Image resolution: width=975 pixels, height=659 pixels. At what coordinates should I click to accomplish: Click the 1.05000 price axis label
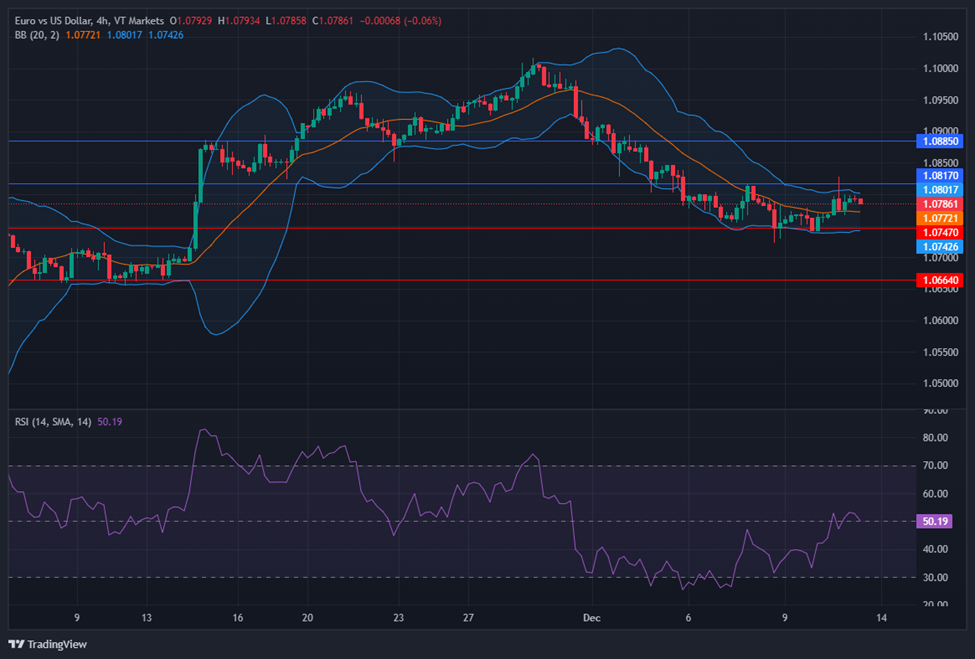941,384
